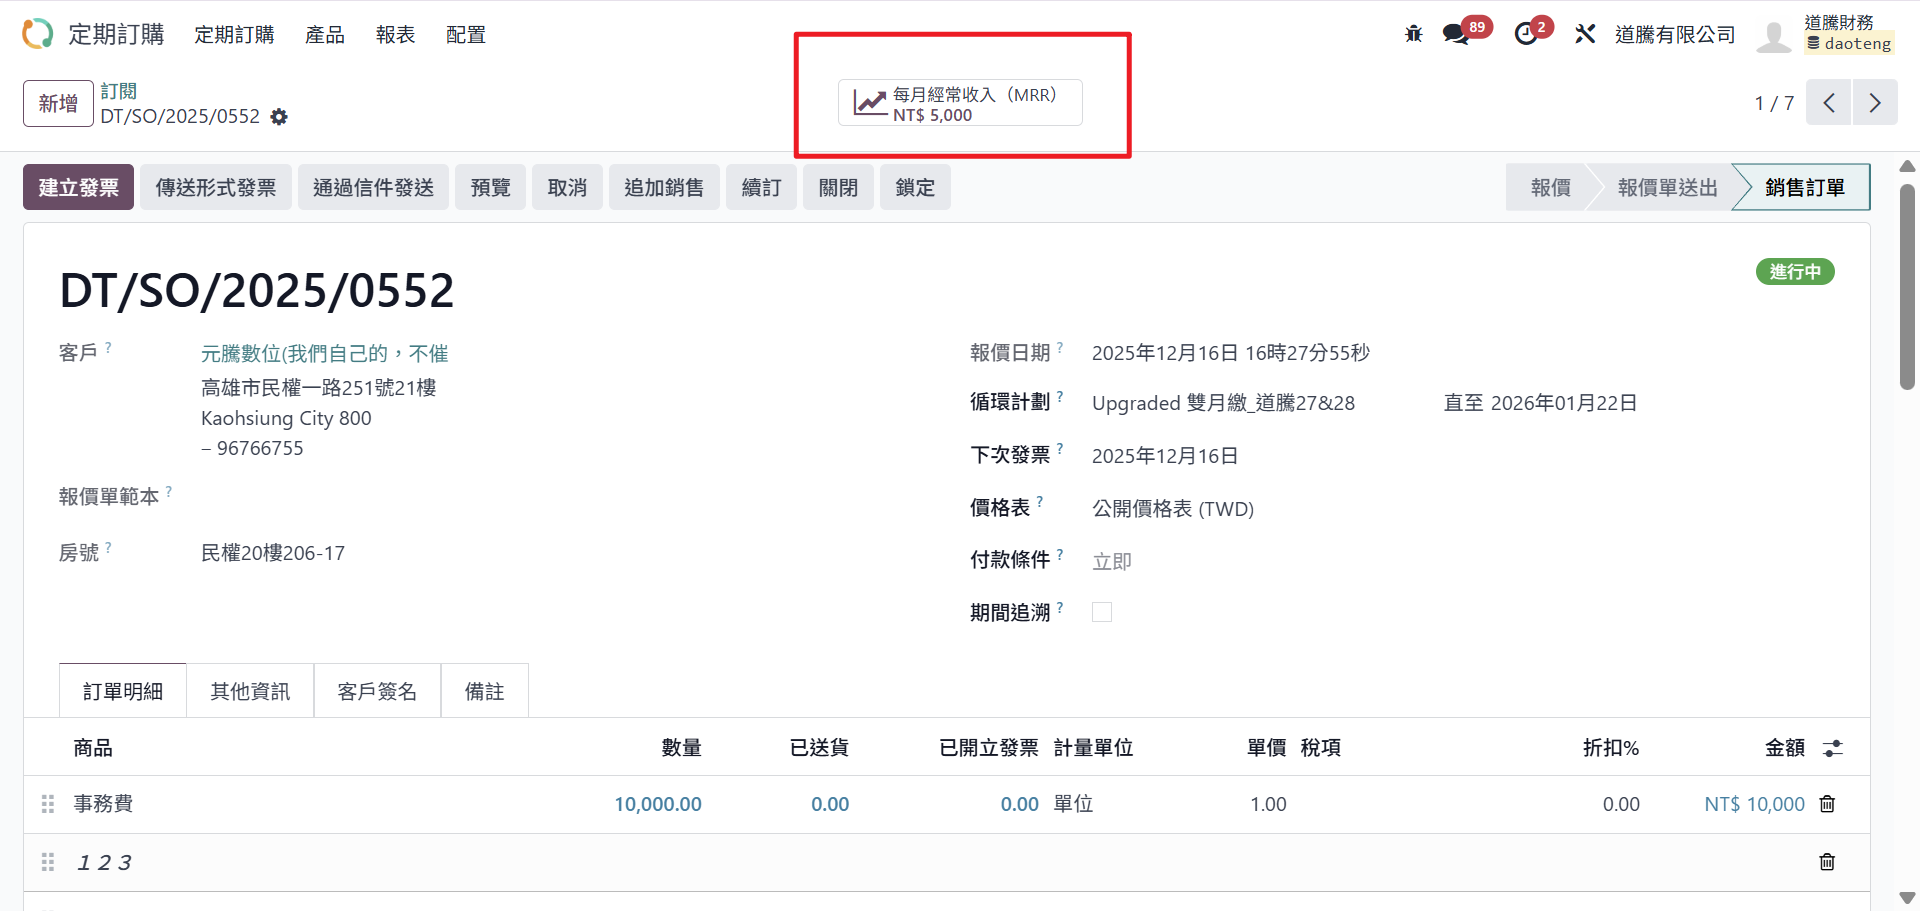Screen dimensions: 1920x911
Task: Click the Odoo app logo icon
Action: 37,34
